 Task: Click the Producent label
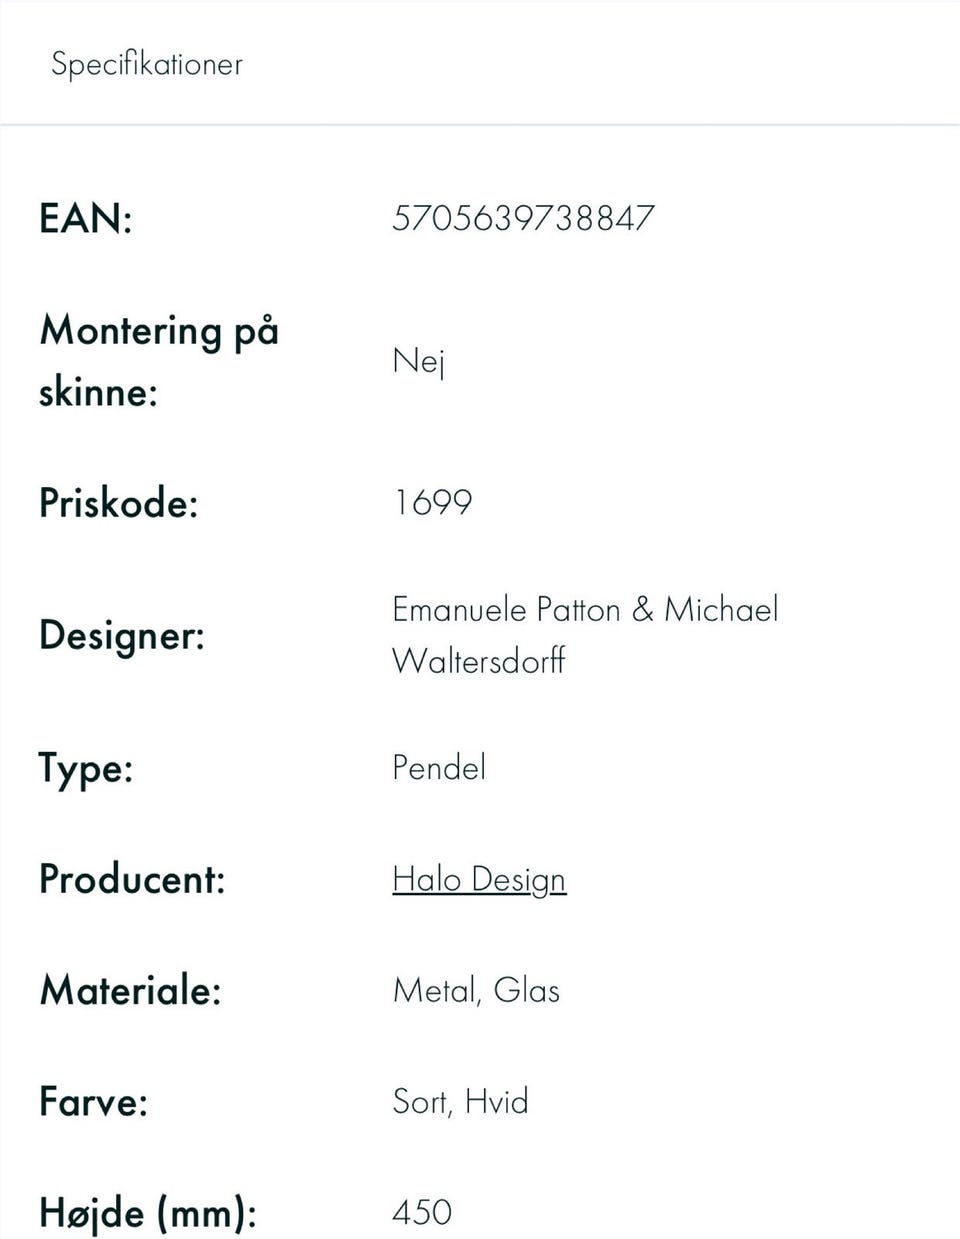(x=132, y=880)
